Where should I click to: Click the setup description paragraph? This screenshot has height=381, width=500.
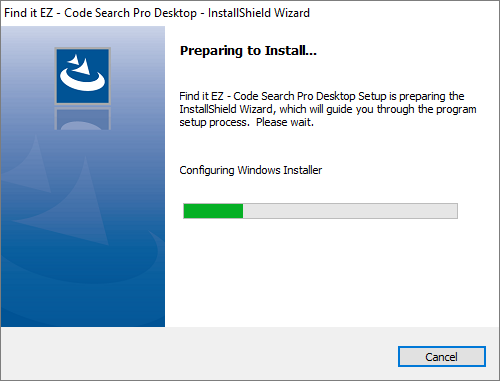[x=328, y=109]
